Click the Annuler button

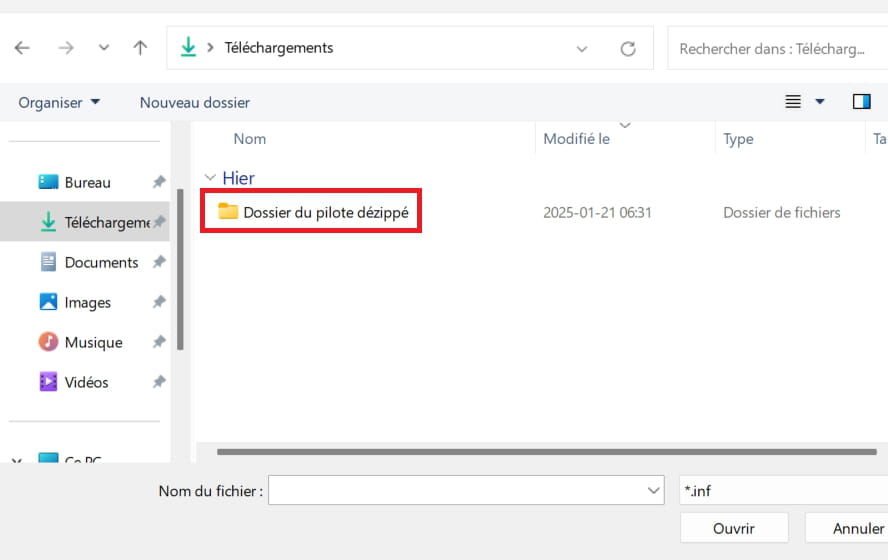coord(847,528)
